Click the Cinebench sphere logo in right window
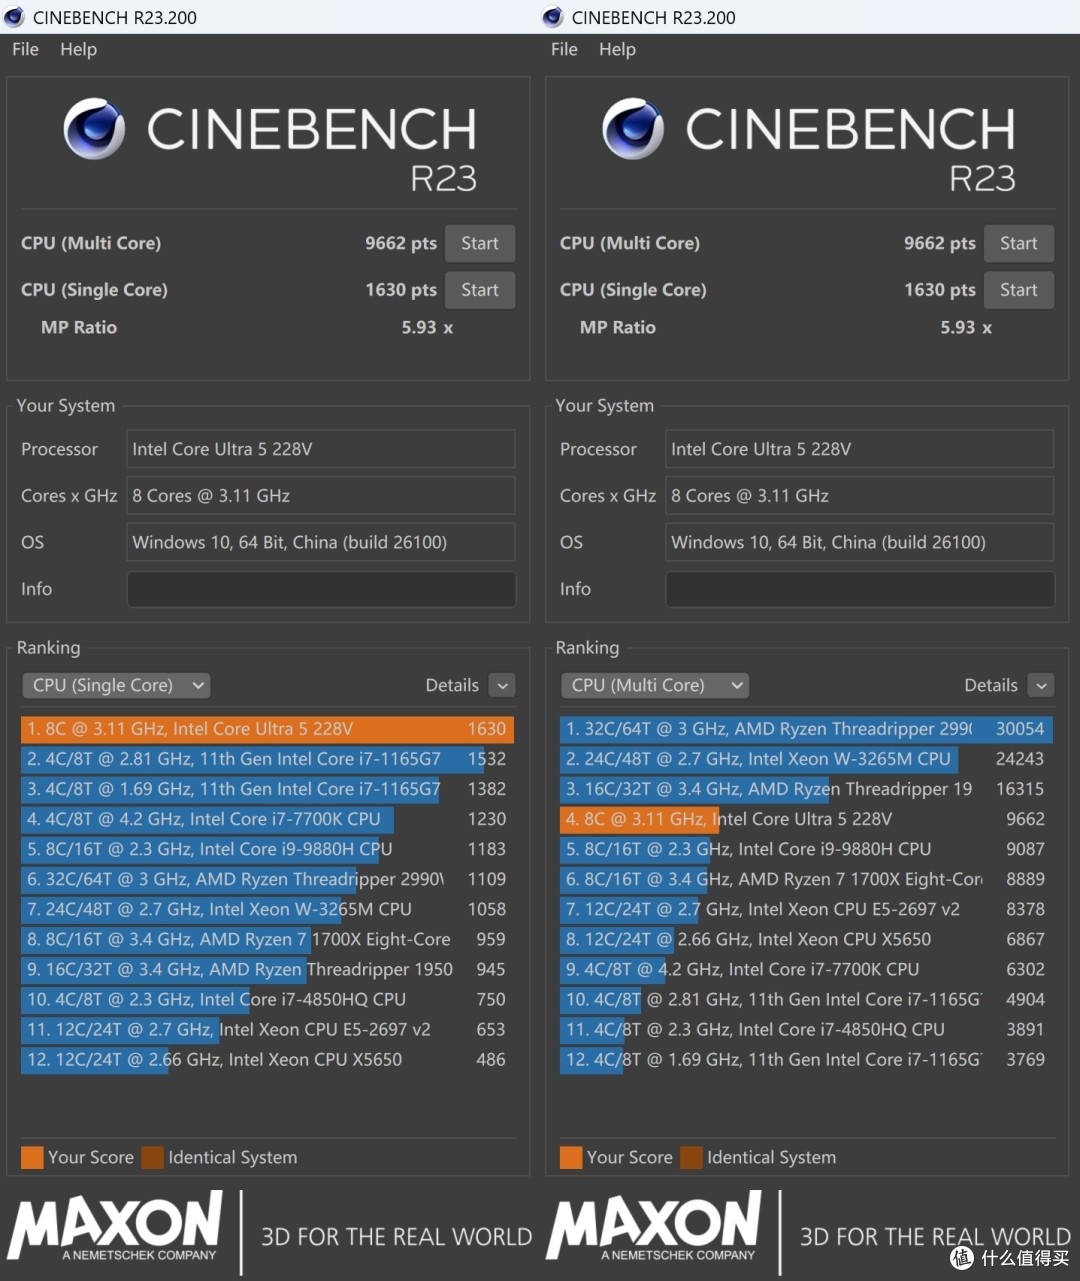The width and height of the screenshot is (1080, 1281). pyautogui.click(x=633, y=129)
